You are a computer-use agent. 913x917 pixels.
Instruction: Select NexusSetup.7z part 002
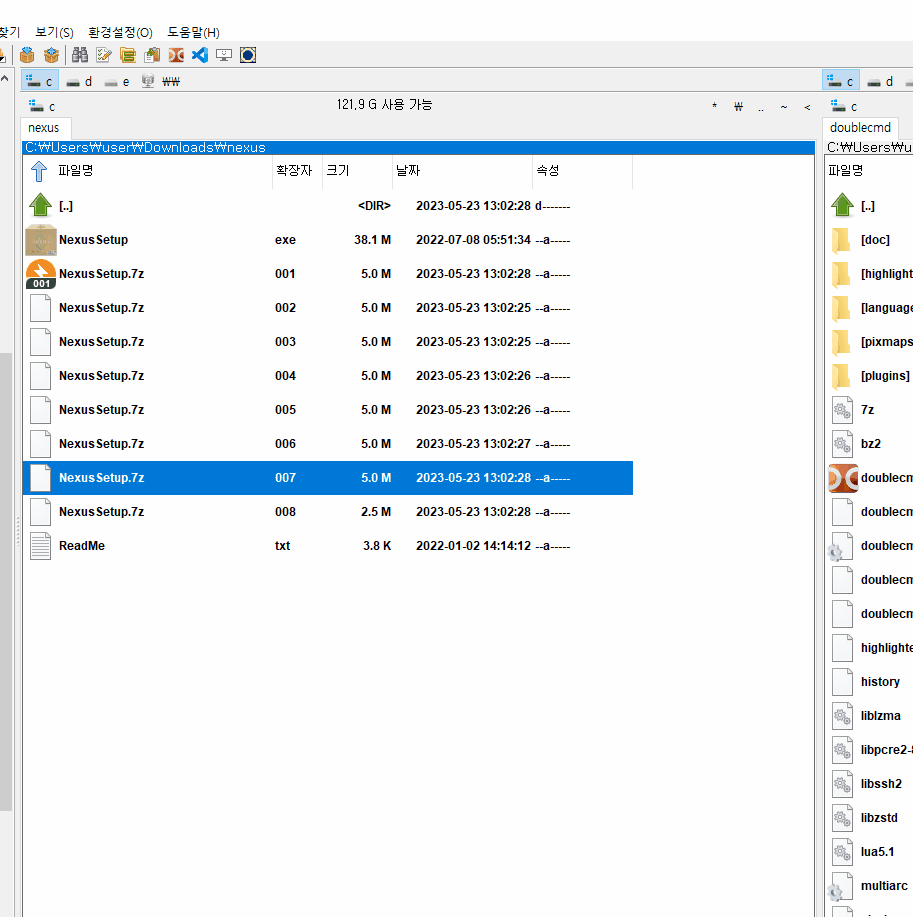[x=328, y=308]
